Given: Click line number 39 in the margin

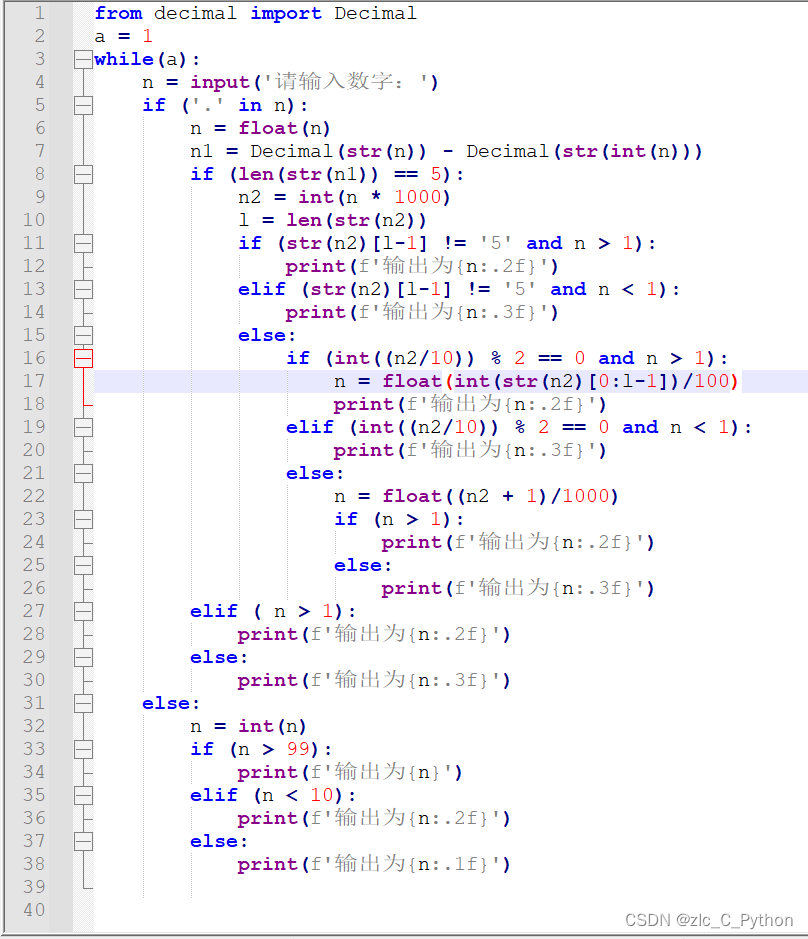Looking at the screenshot, I should point(34,887).
